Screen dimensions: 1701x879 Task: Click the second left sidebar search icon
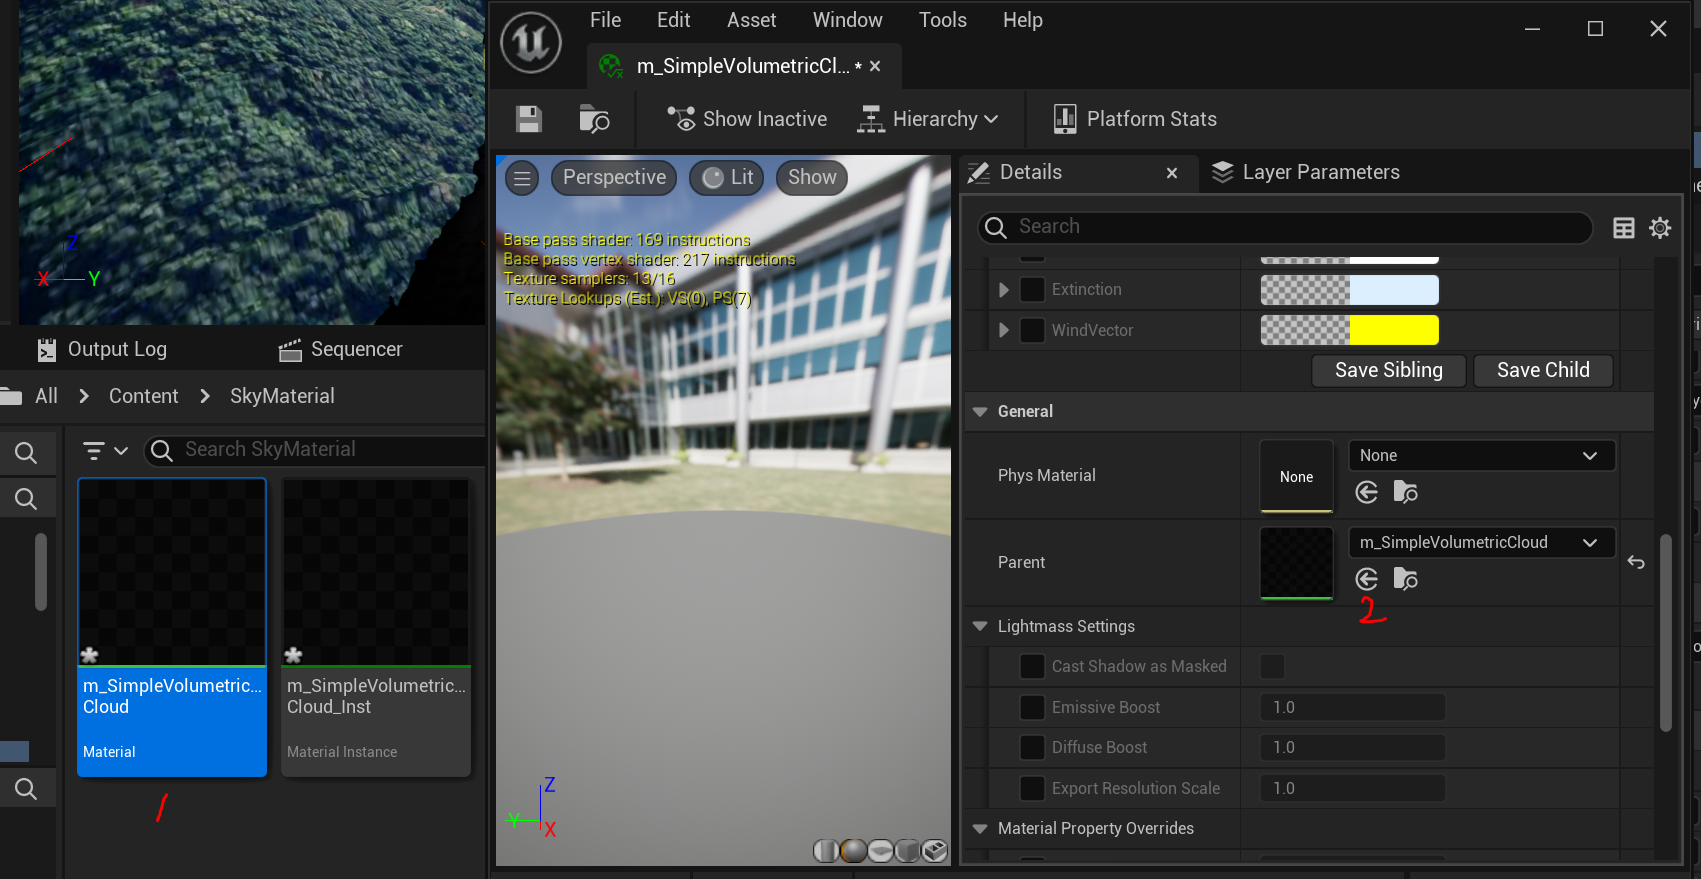26,498
